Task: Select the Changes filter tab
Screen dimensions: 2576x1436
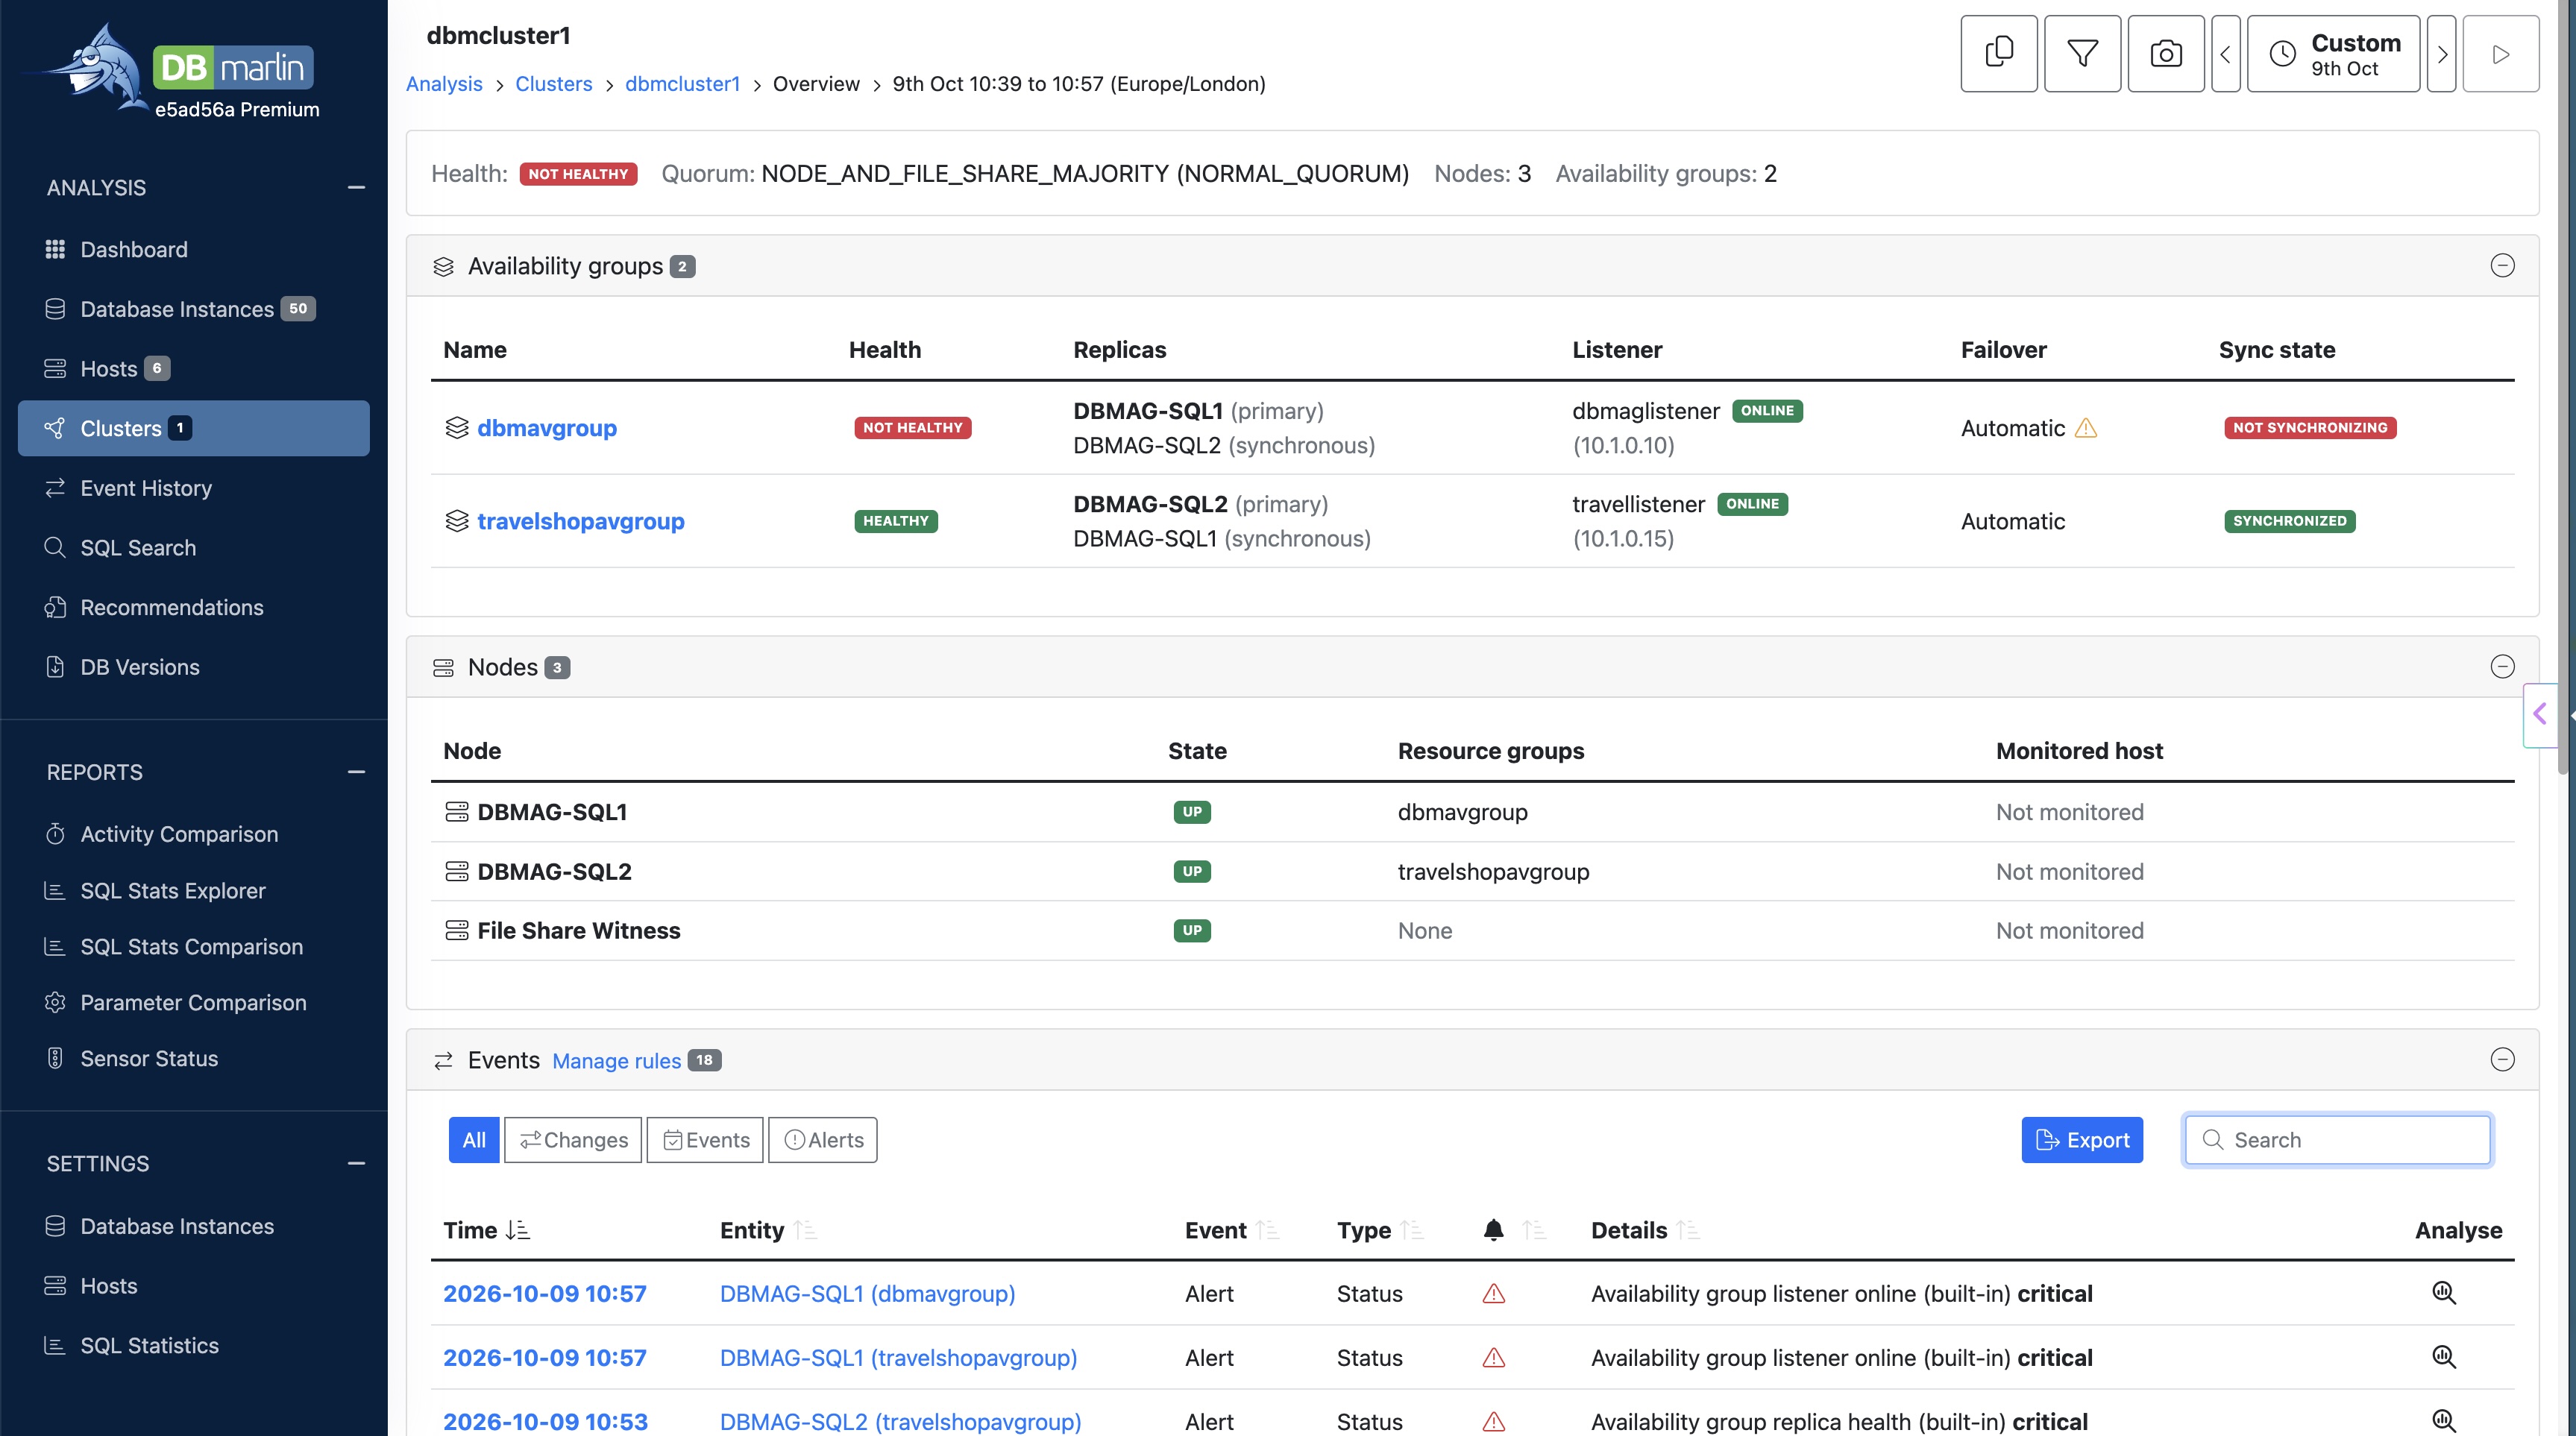Action: click(573, 1140)
